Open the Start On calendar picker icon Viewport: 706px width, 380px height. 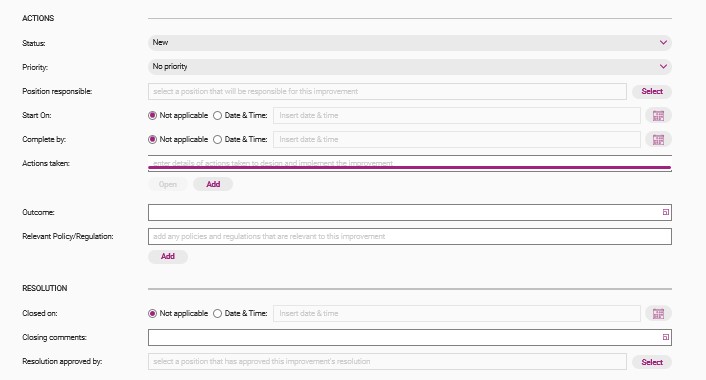point(658,116)
